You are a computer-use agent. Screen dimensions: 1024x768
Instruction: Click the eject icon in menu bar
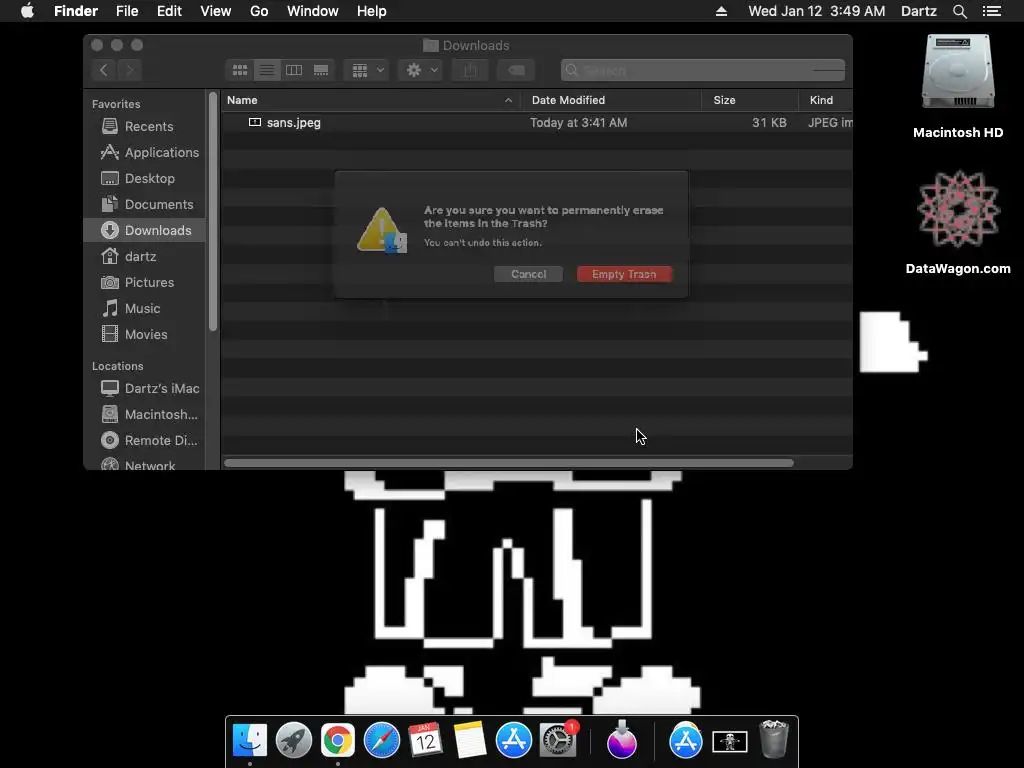coord(721,11)
